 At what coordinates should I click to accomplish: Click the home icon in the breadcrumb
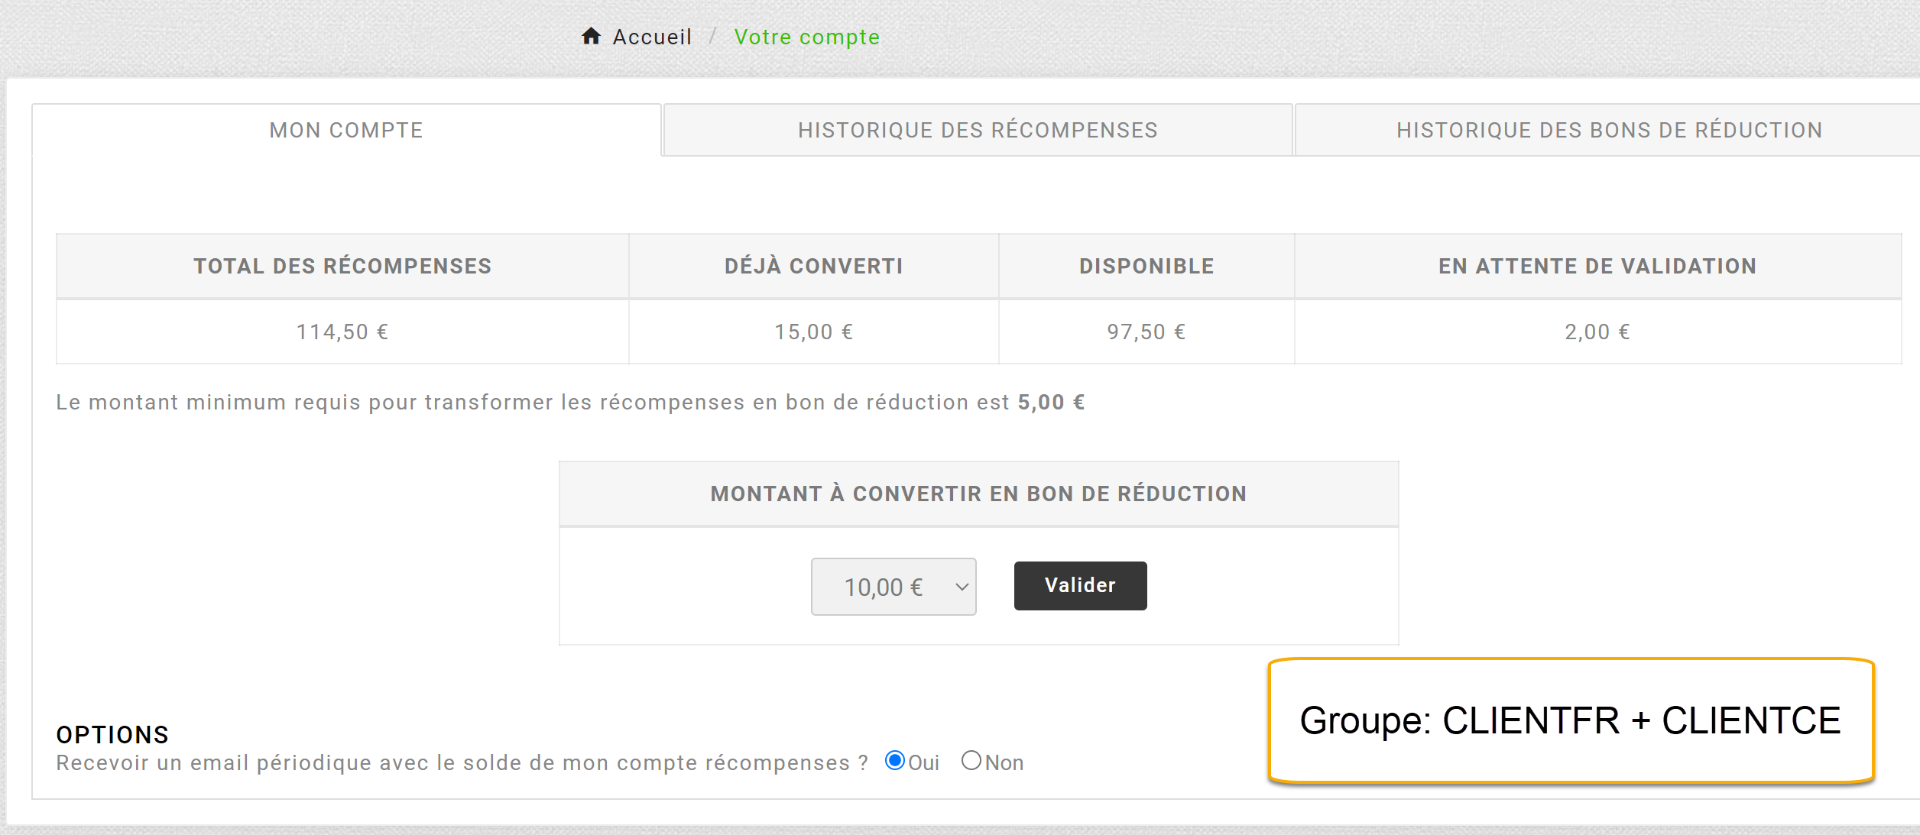[x=591, y=36]
